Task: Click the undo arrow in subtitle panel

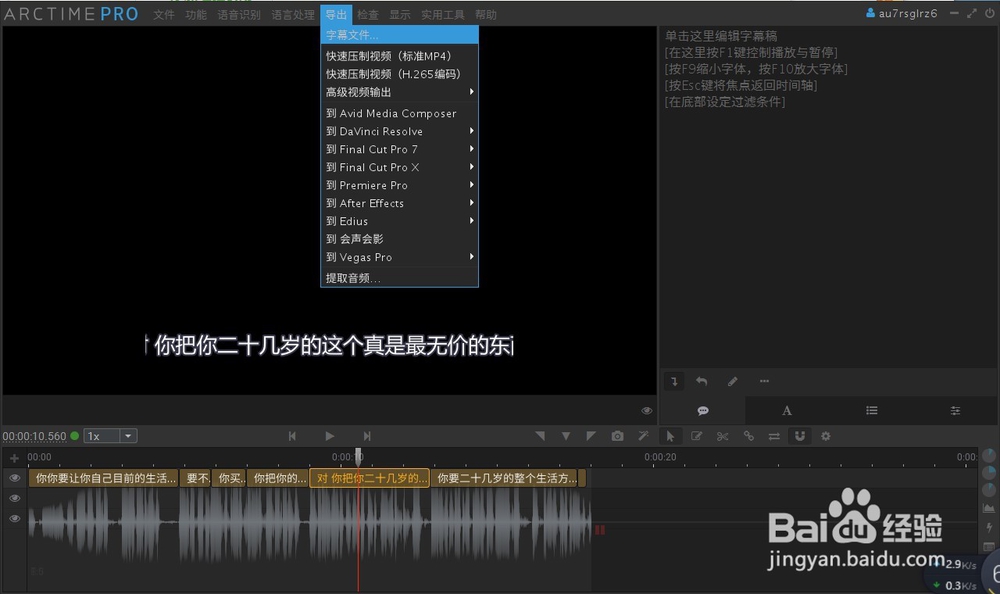Action: [x=702, y=382]
